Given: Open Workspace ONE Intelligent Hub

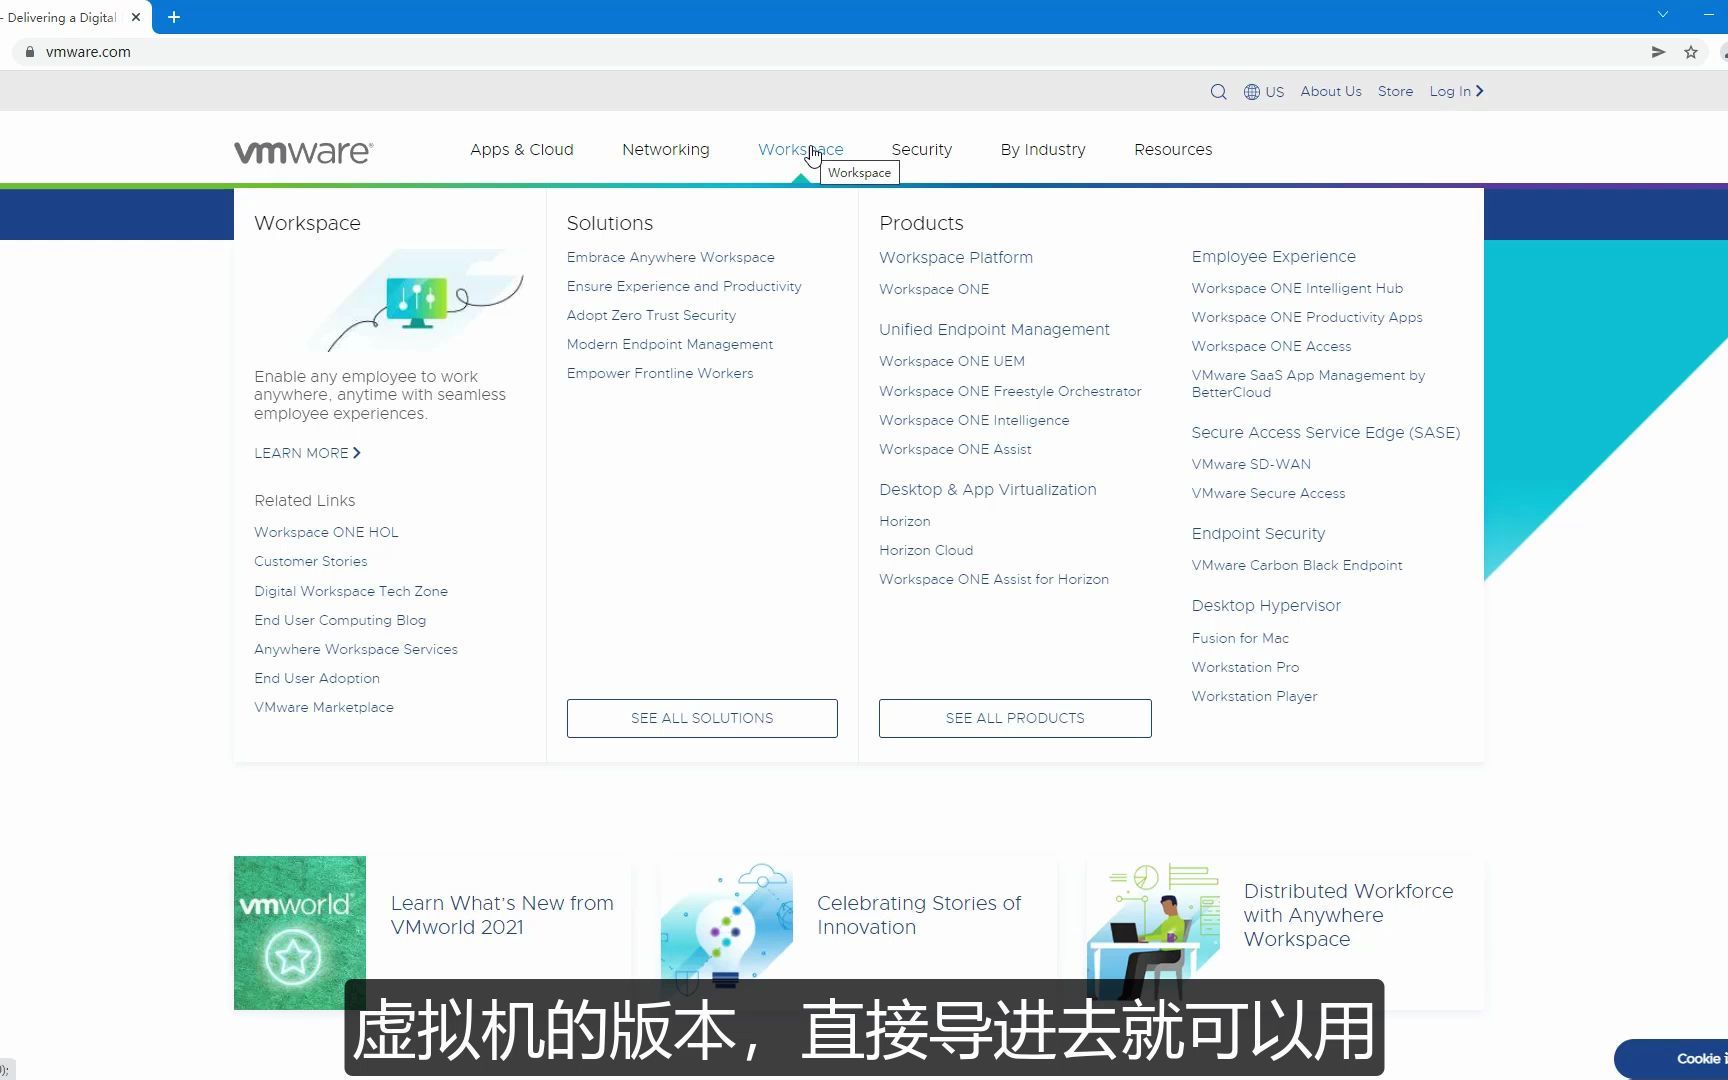Looking at the screenshot, I should tap(1297, 288).
